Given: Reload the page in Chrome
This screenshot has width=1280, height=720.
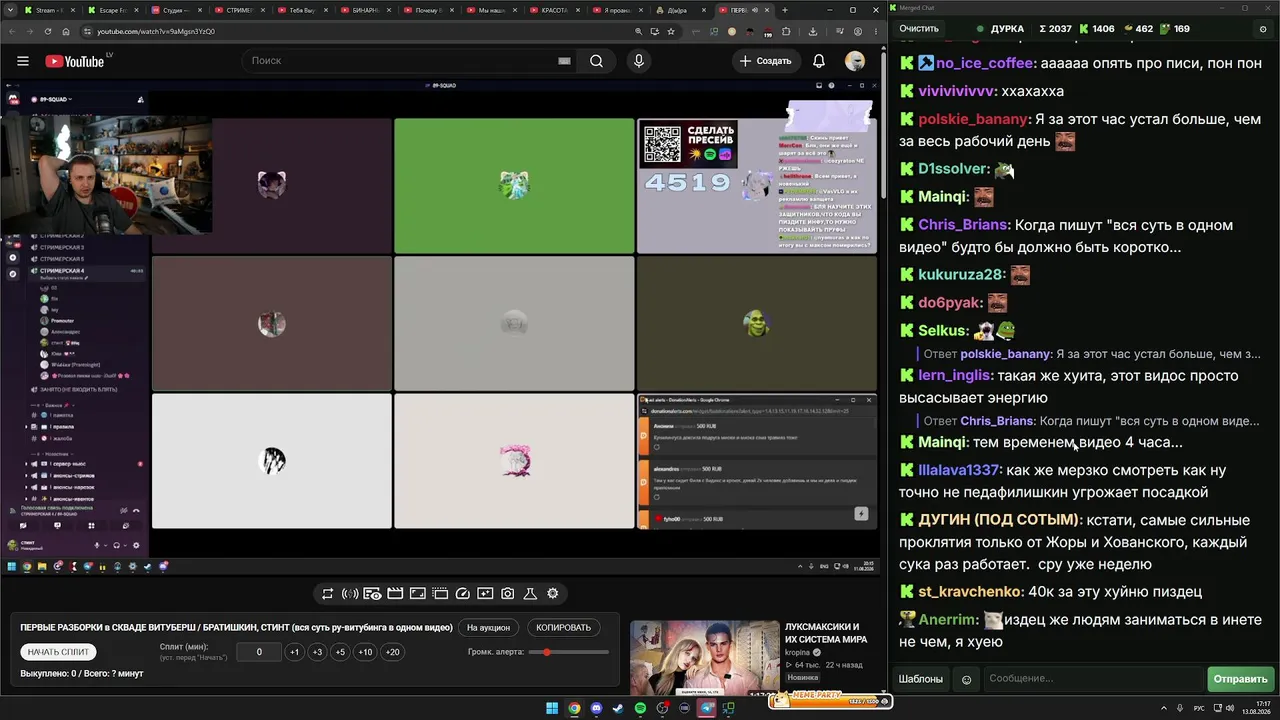Looking at the screenshot, I should 48,31.
